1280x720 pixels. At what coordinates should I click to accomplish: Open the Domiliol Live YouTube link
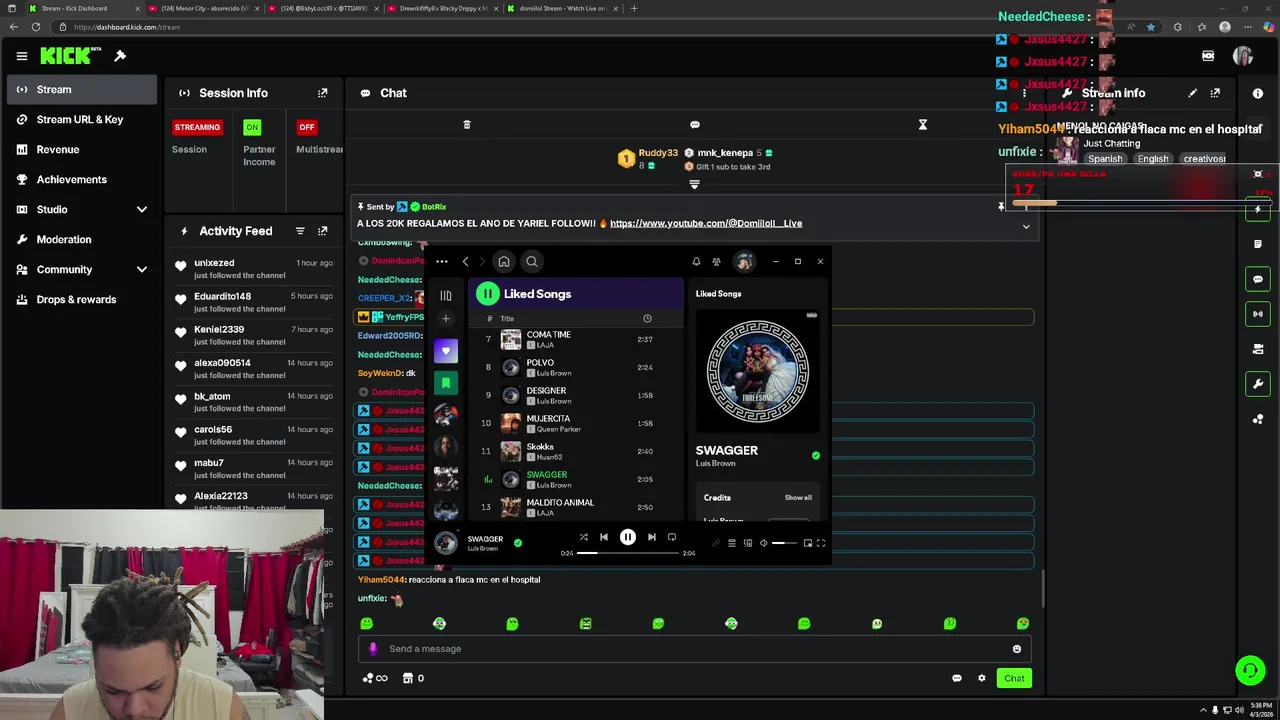(706, 223)
